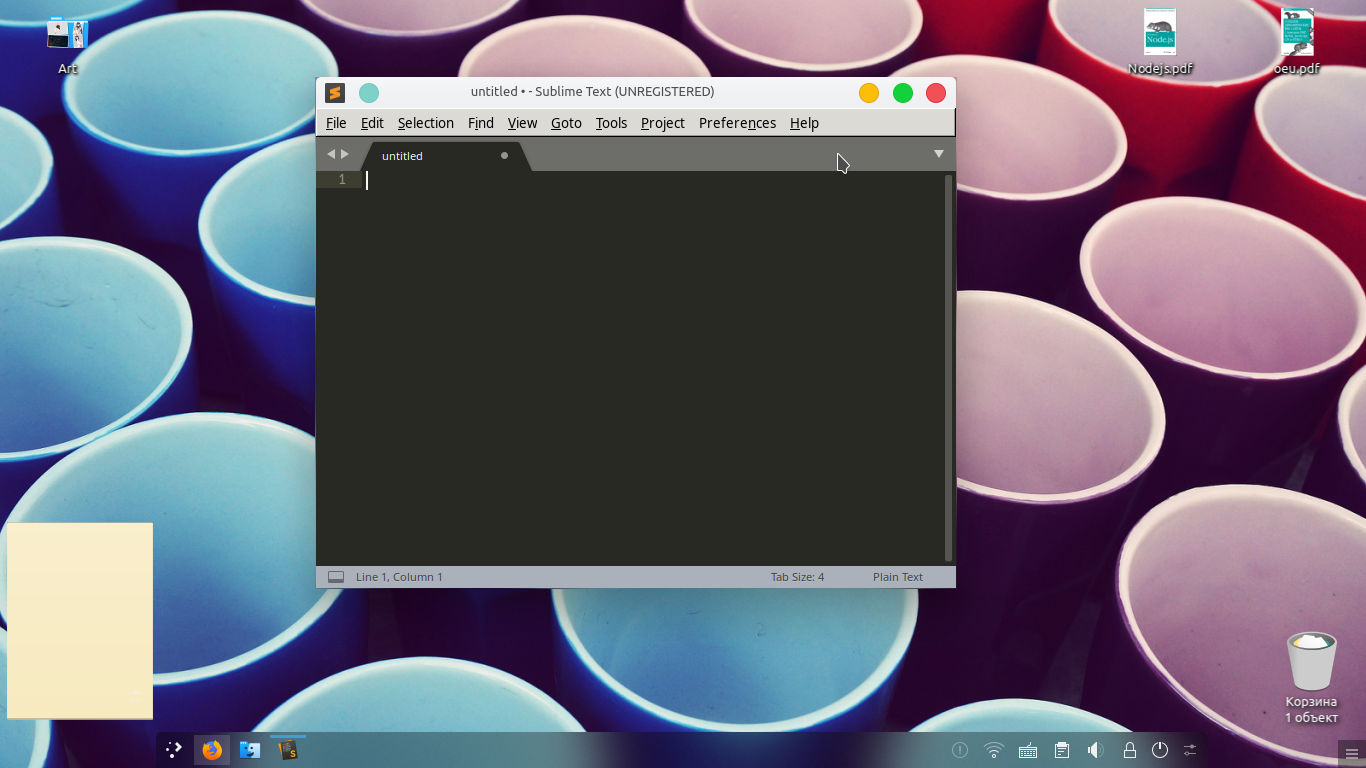
Task: Toggle the side bar via status bar icon
Action: pyautogui.click(x=336, y=577)
